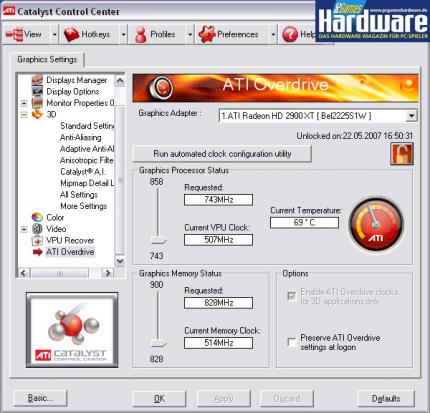Click the memory clock slider handle

(158, 343)
